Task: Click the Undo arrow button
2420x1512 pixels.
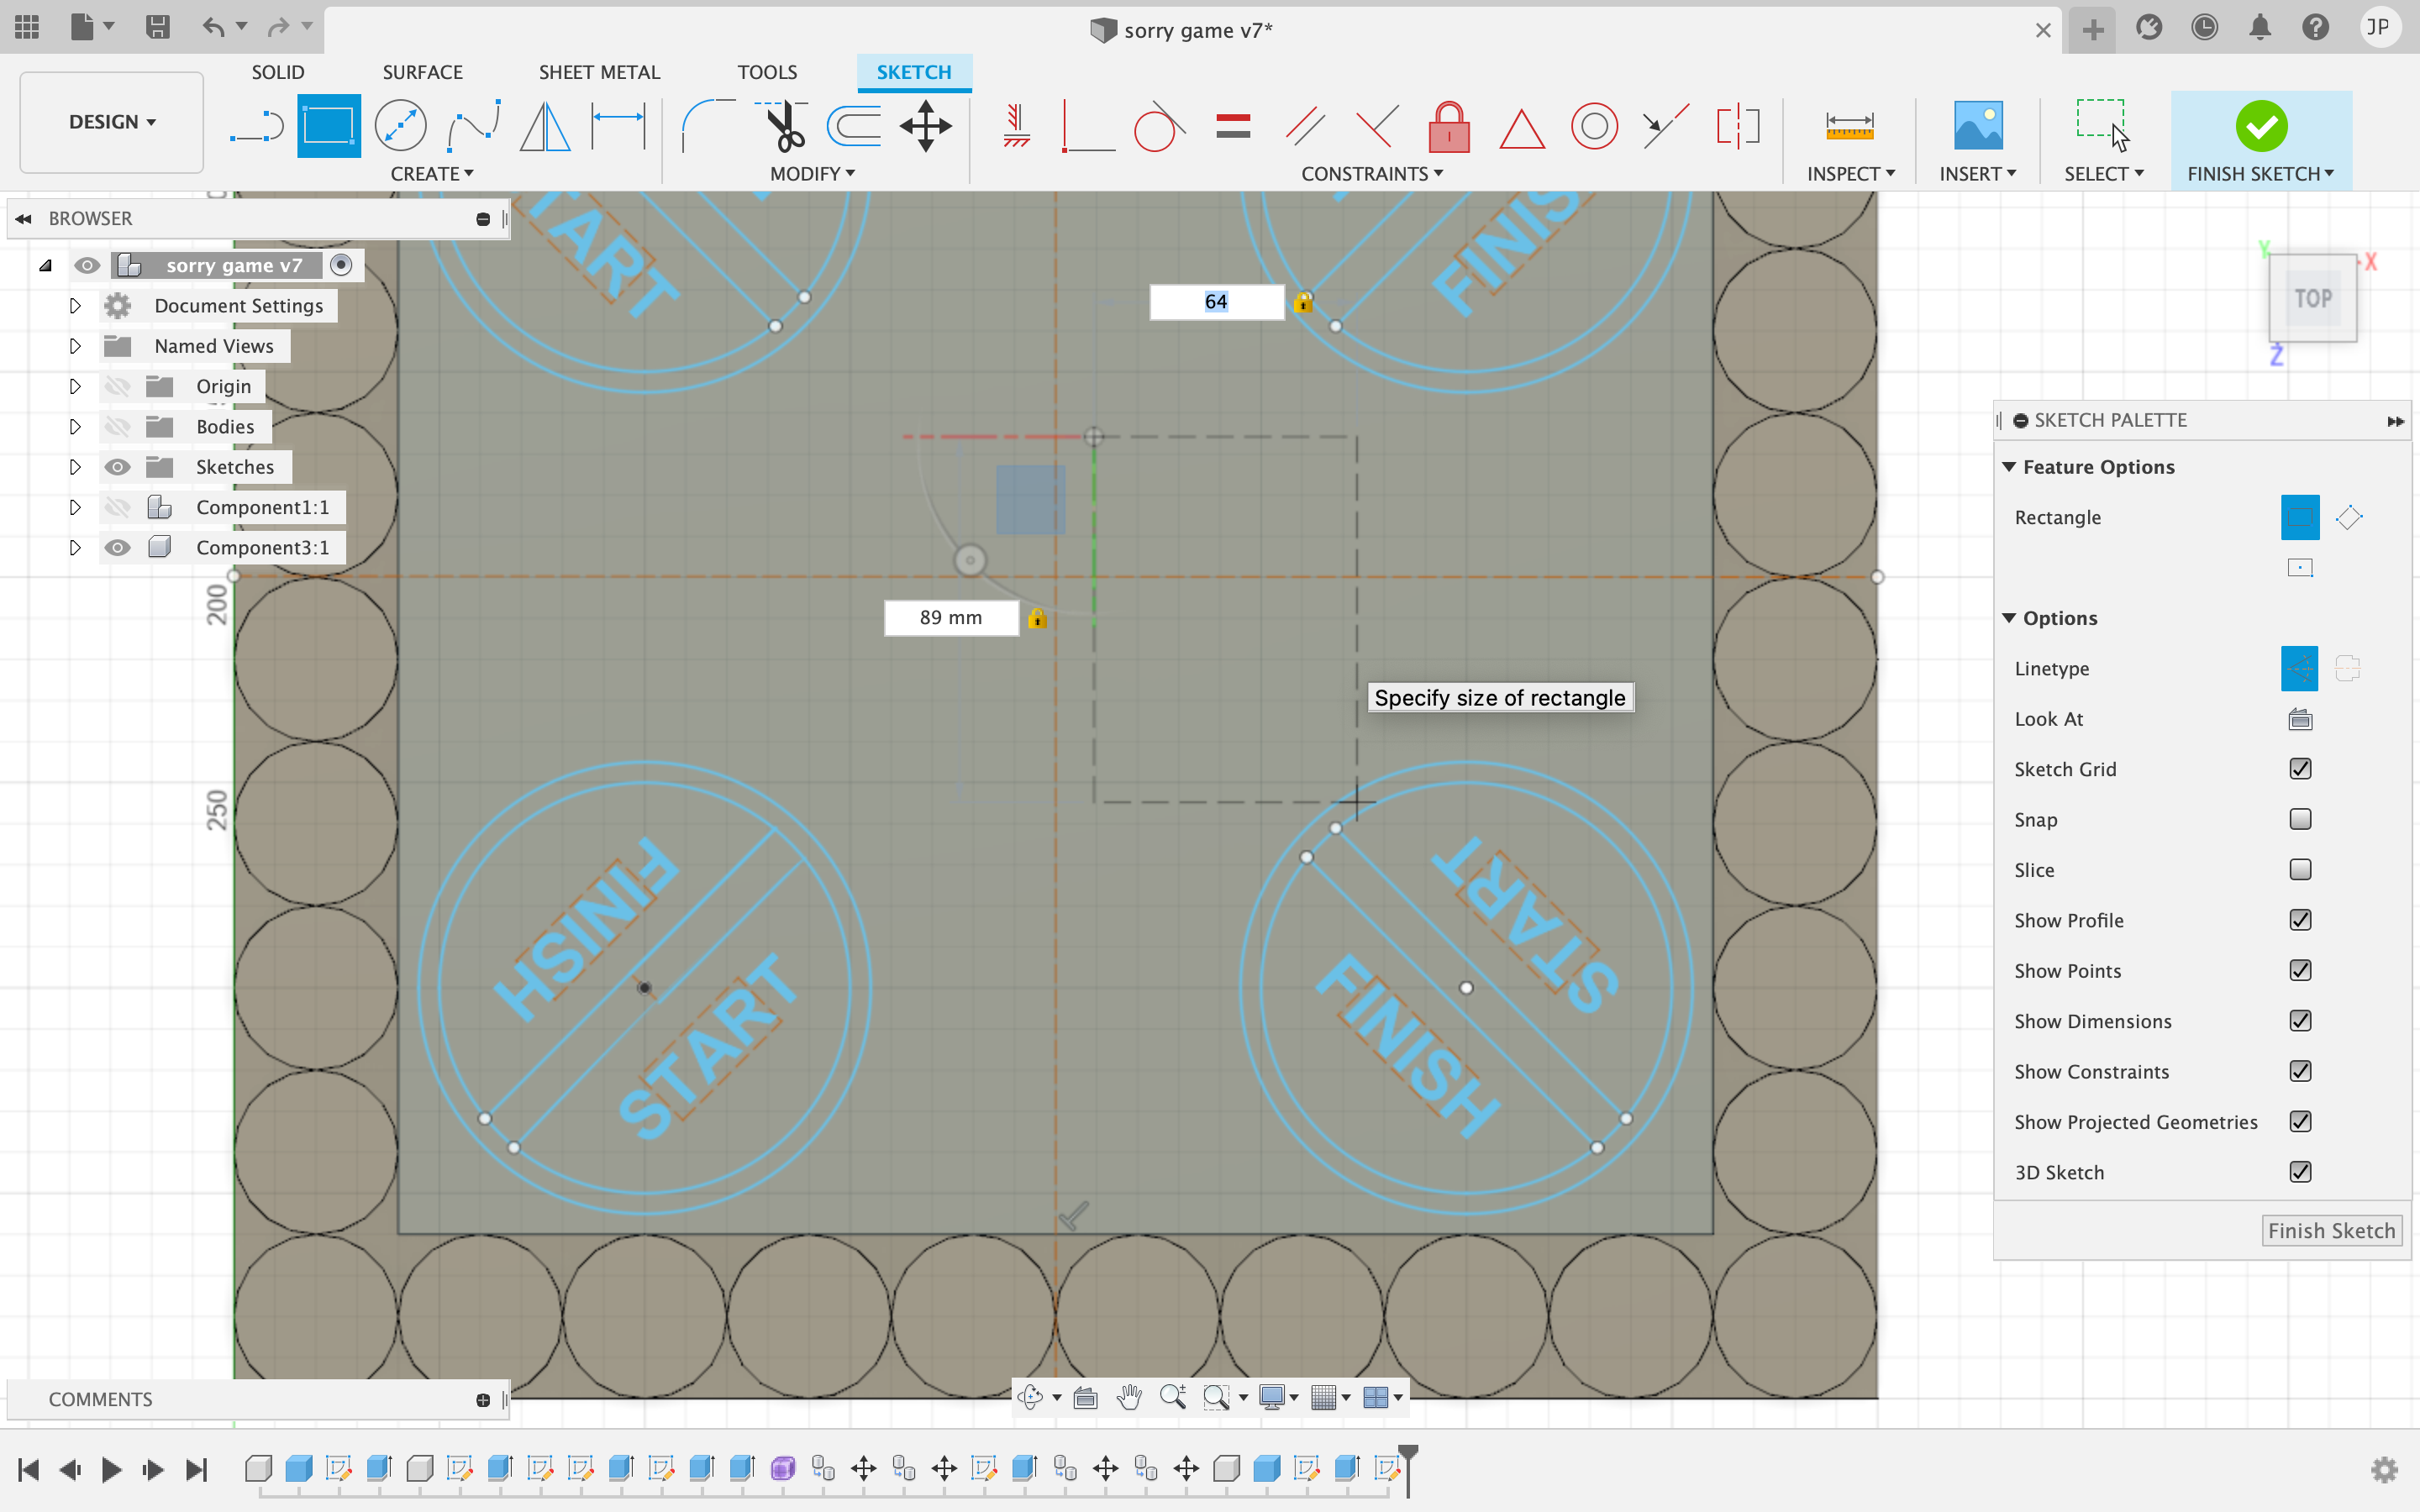Action: [x=212, y=27]
